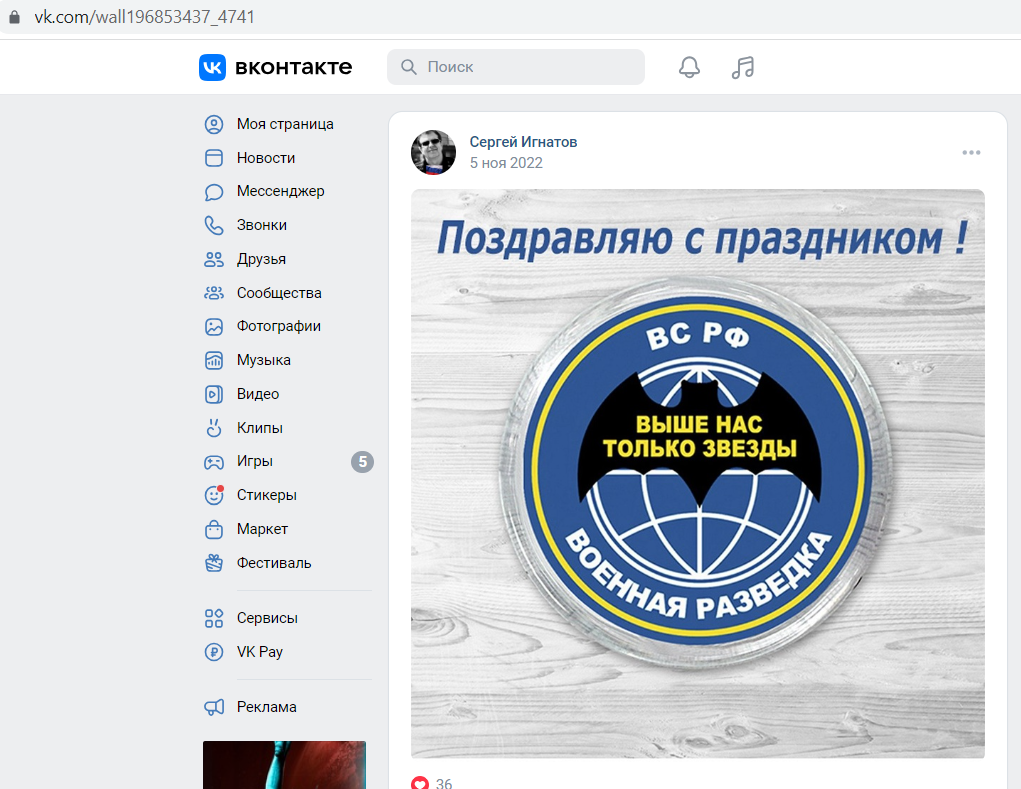Click the Новости feed icon
The height and width of the screenshot is (789, 1021).
pos(214,158)
